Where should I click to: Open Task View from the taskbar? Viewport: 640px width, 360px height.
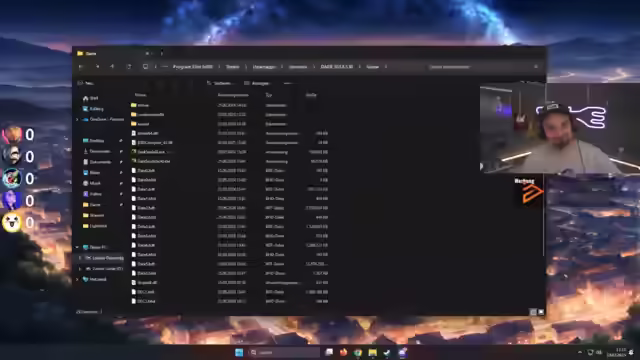pyautogui.click(x=329, y=352)
